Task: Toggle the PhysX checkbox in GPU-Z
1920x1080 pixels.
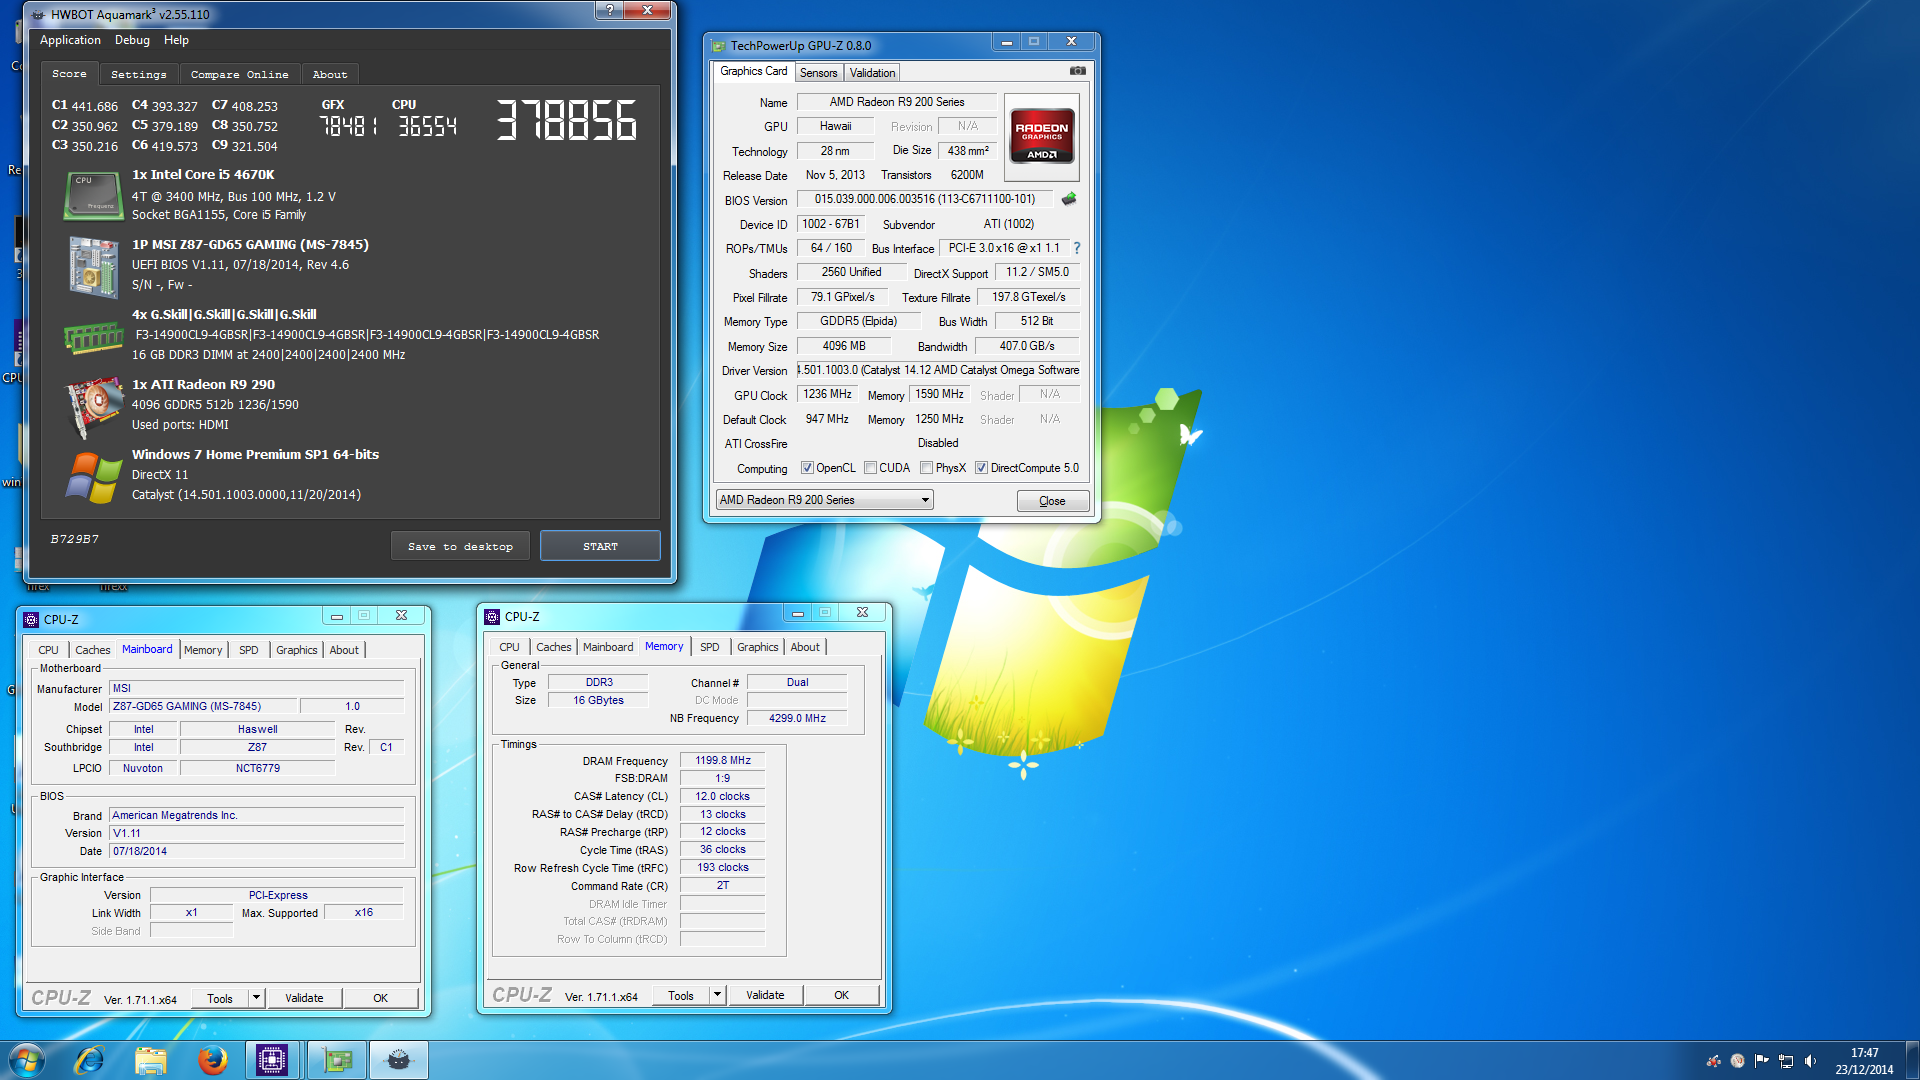Action: 926,468
